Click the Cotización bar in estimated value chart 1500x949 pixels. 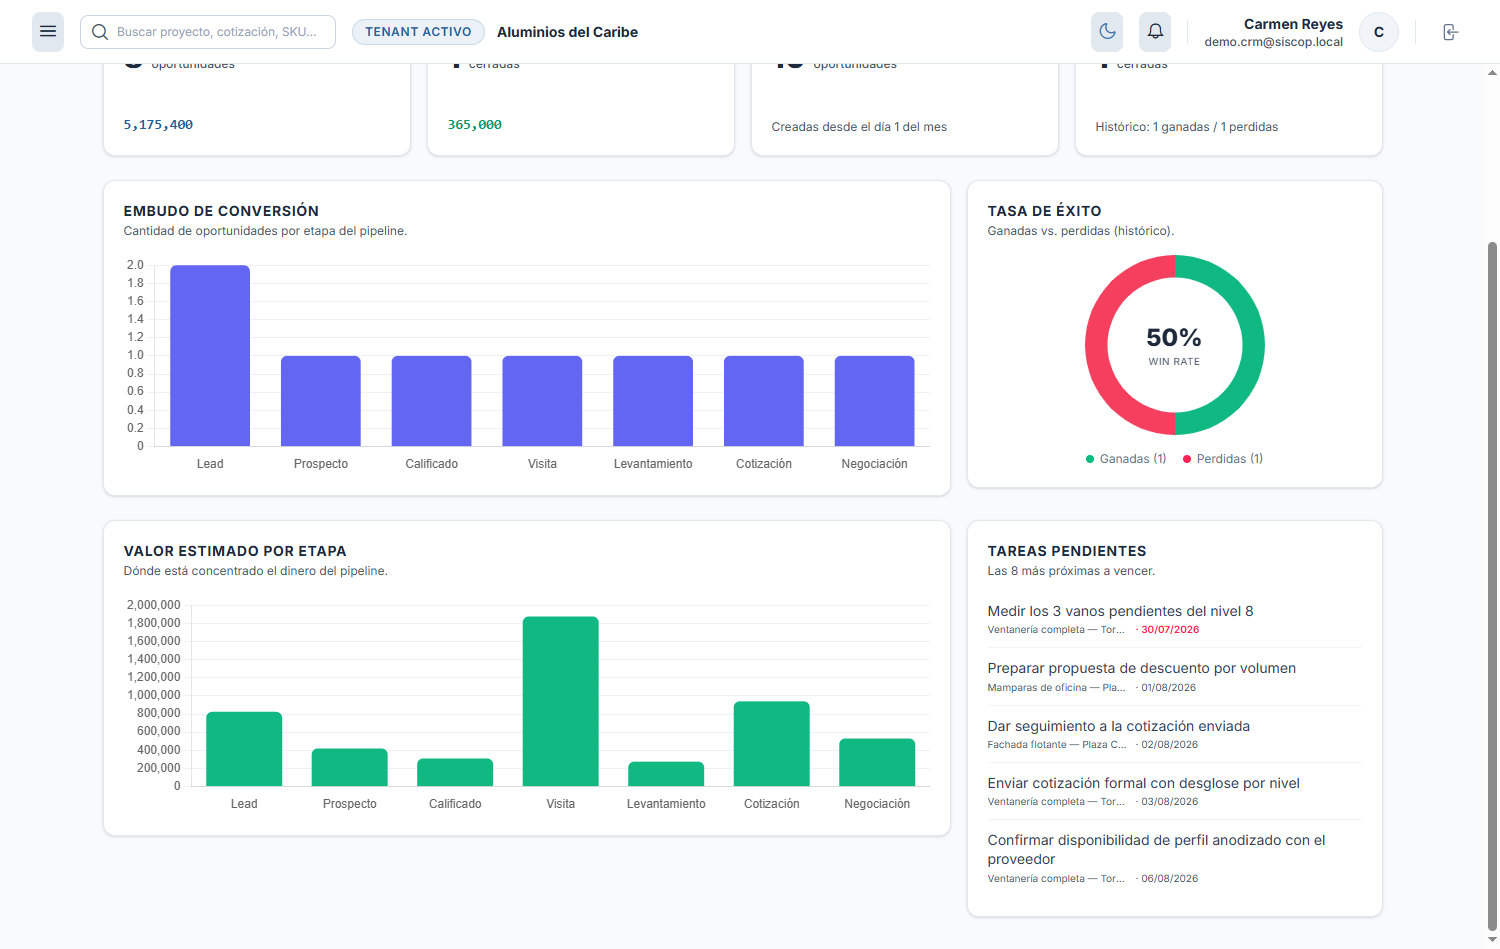pos(772,743)
